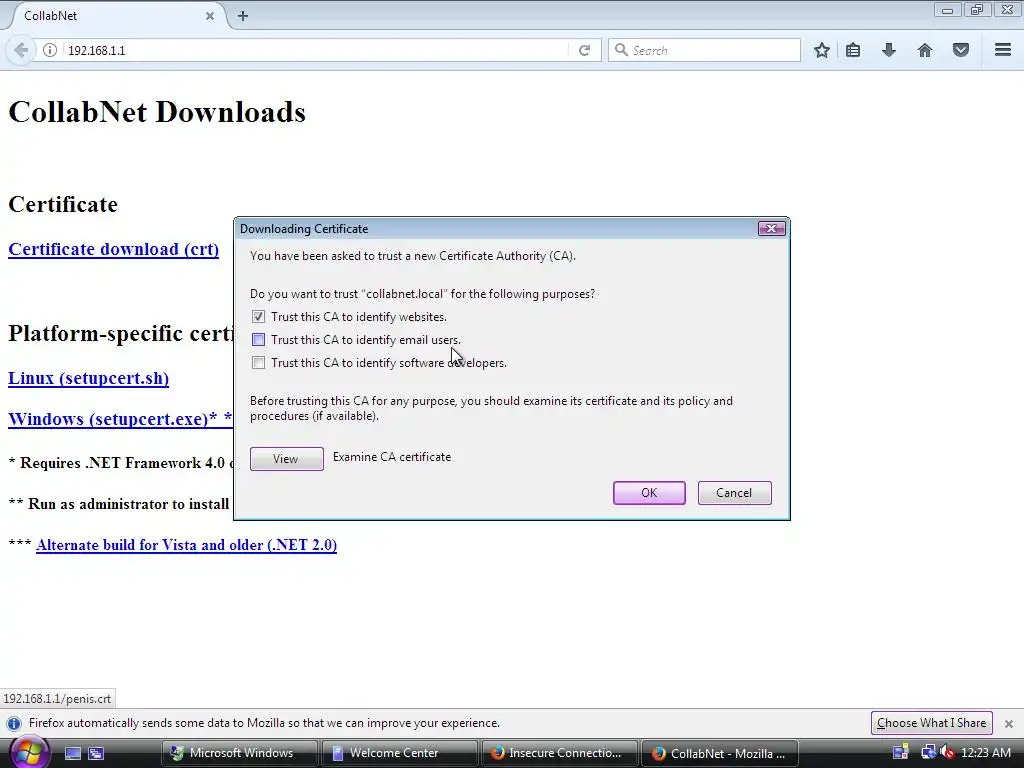Open a new tab with plus button
Image resolution: width=1024 pixels, height=768 pixels.
(x=243, y=16)
